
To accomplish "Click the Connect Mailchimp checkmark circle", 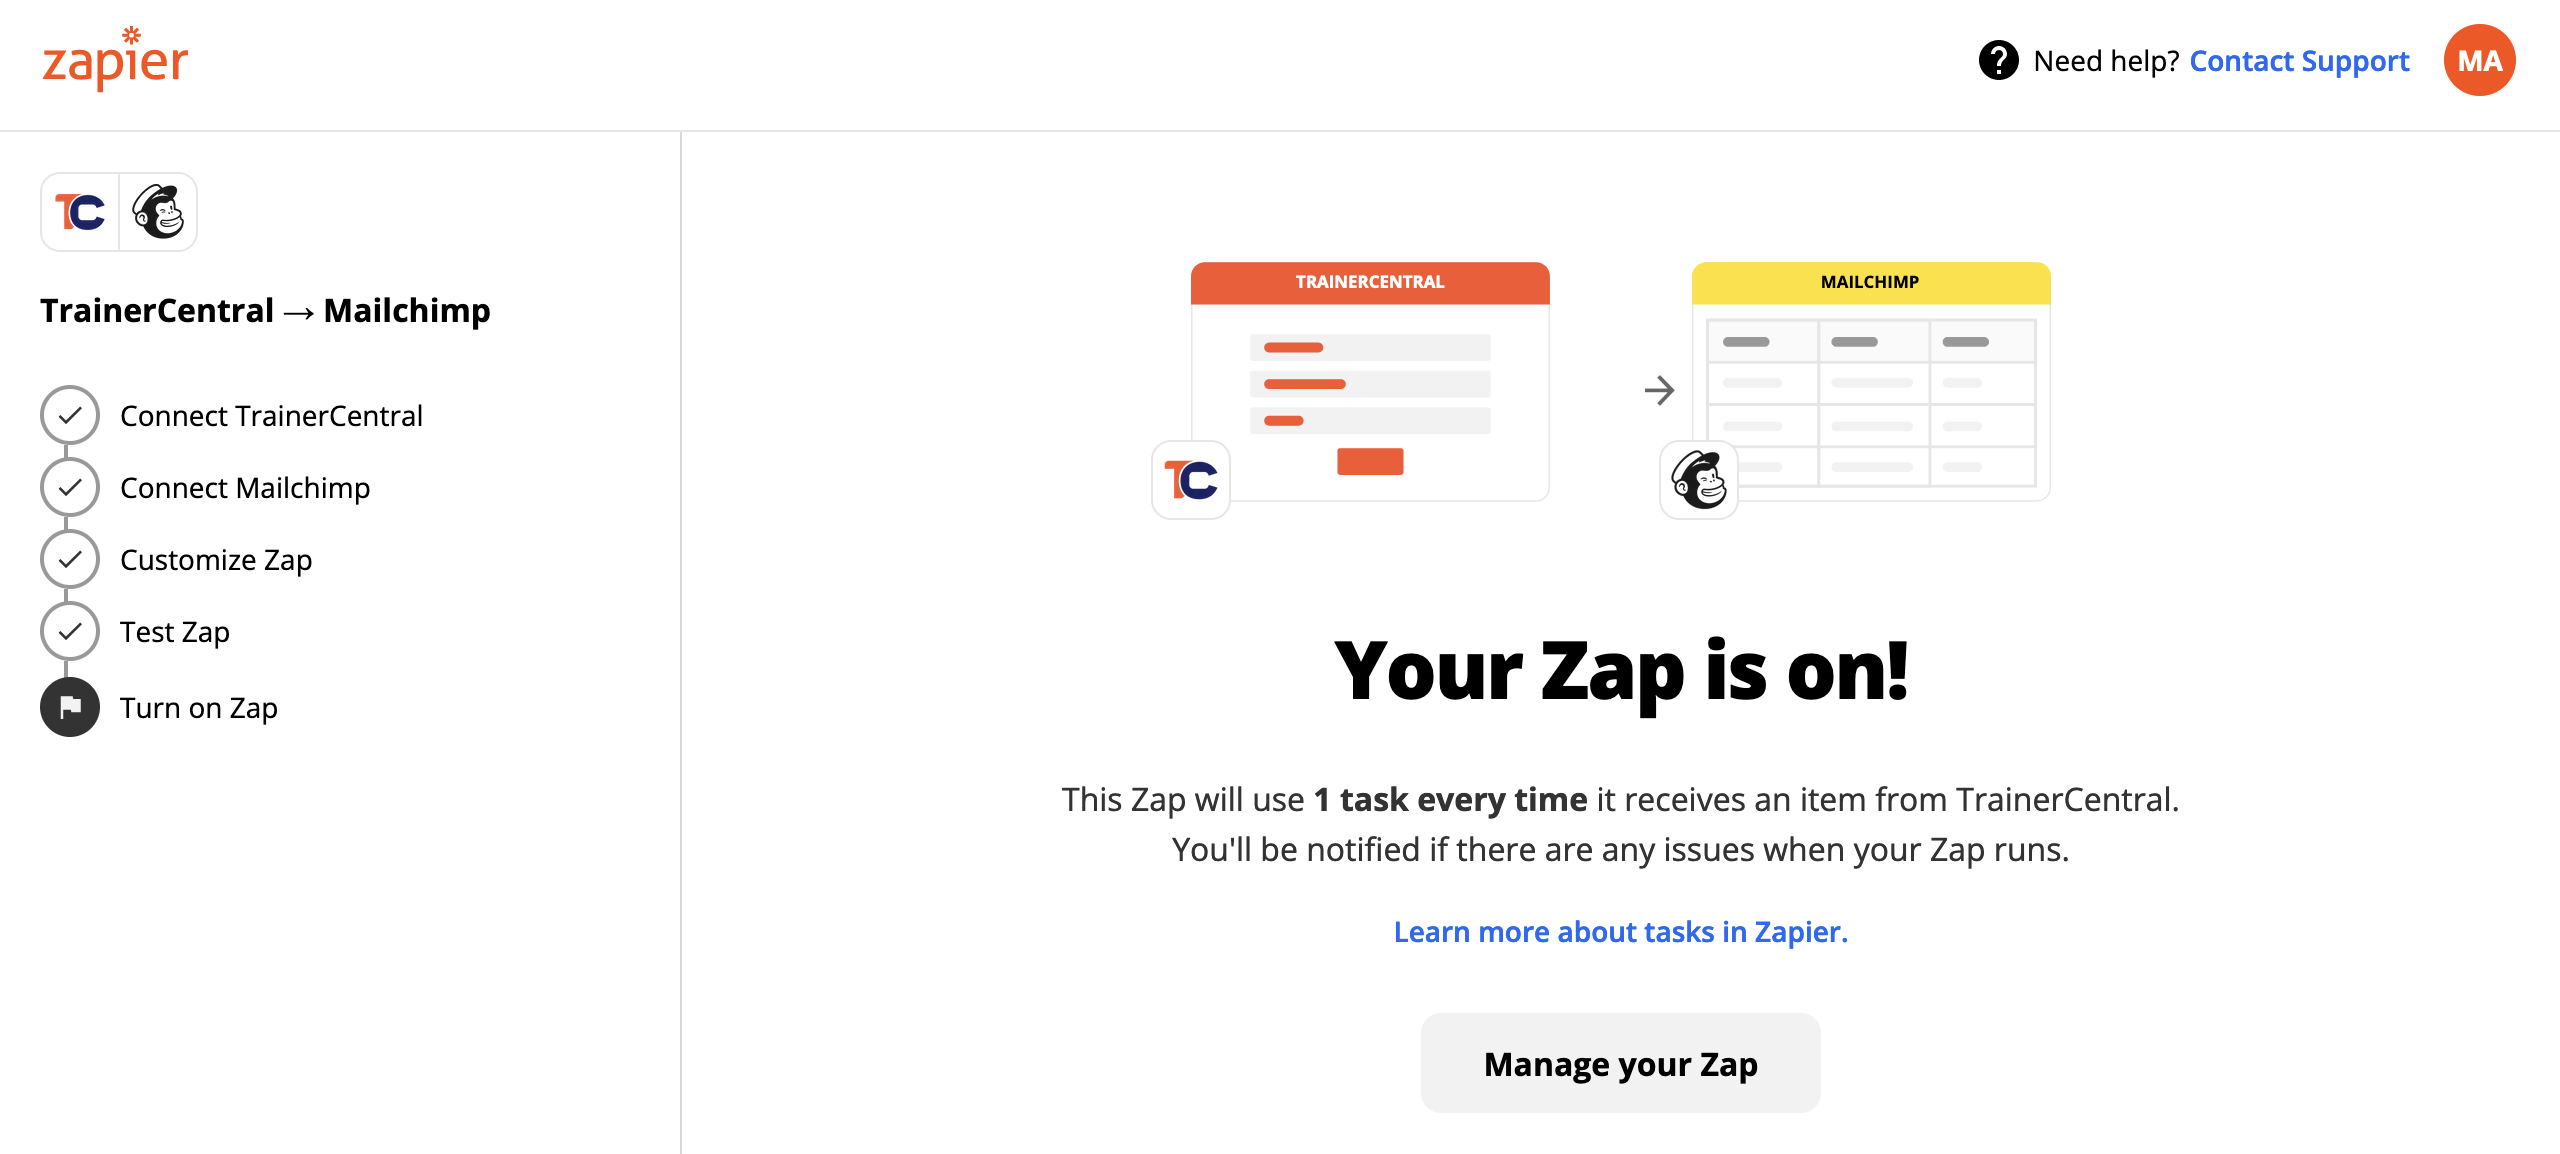I will click(70, 487).
